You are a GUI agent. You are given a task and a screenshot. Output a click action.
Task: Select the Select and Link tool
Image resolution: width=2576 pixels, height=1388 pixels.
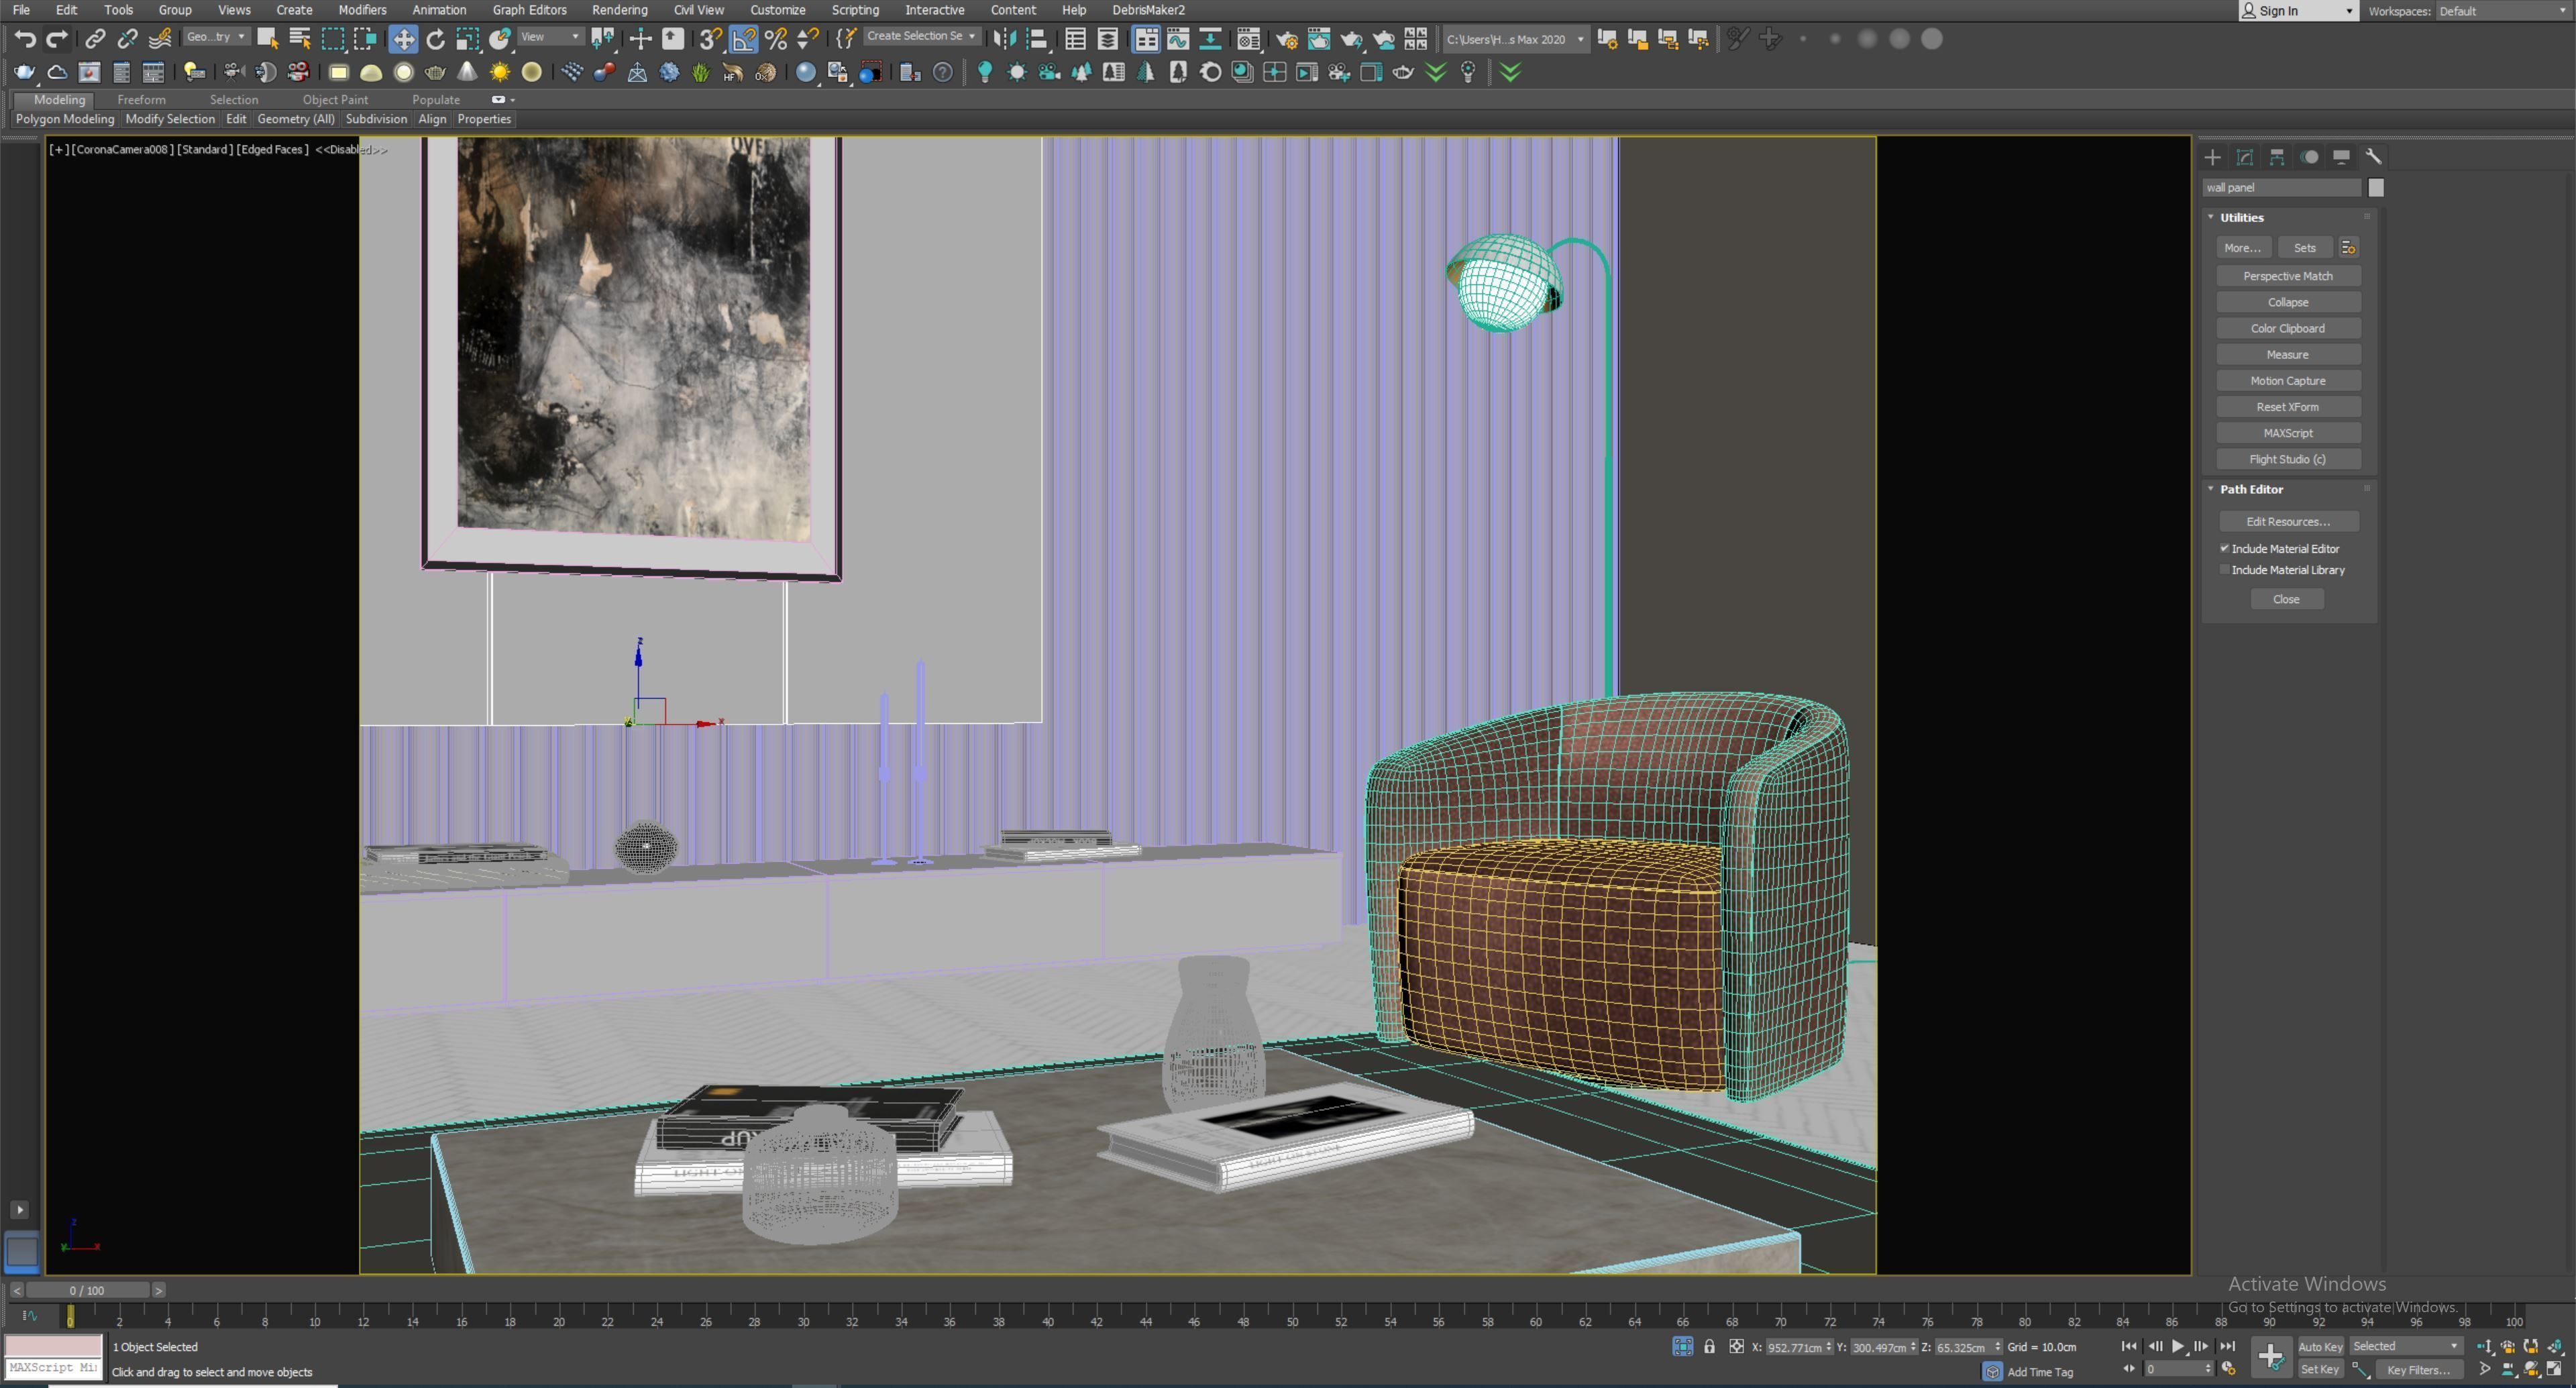click(x=95, y=39)
